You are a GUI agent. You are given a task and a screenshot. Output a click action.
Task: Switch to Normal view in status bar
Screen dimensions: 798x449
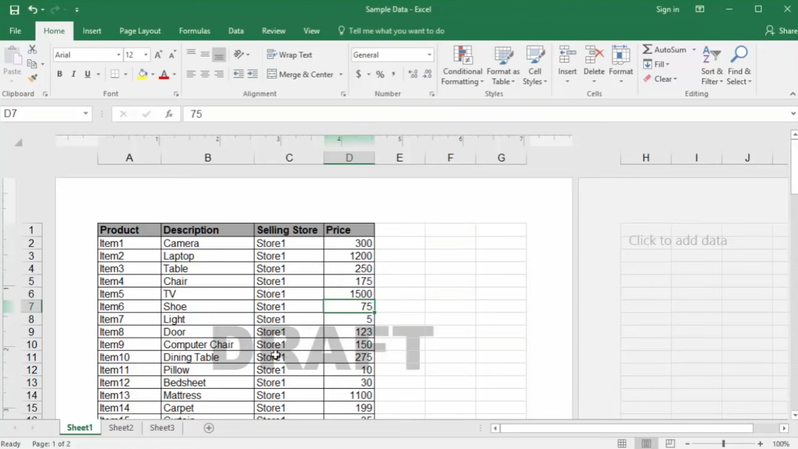click(622, 444)
